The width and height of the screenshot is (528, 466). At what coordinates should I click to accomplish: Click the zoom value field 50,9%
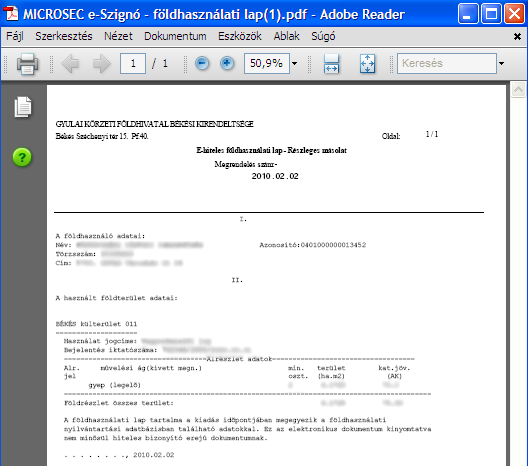(267, 63)
